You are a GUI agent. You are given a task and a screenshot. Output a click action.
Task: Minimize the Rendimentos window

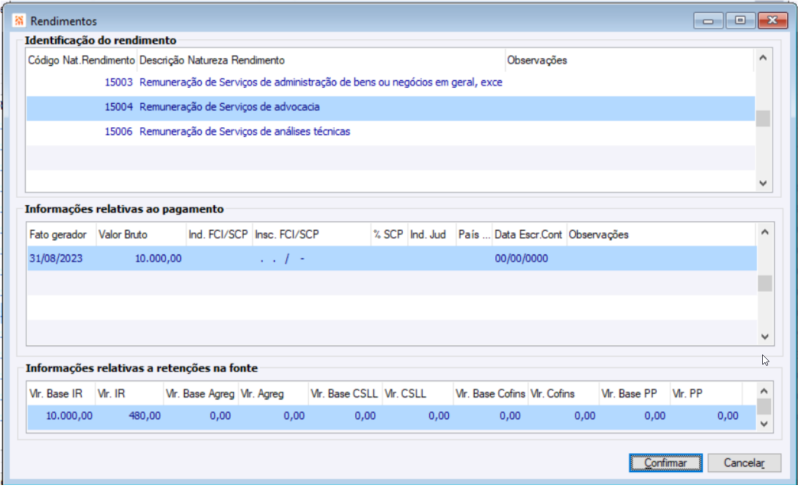(x=708, y=20)
